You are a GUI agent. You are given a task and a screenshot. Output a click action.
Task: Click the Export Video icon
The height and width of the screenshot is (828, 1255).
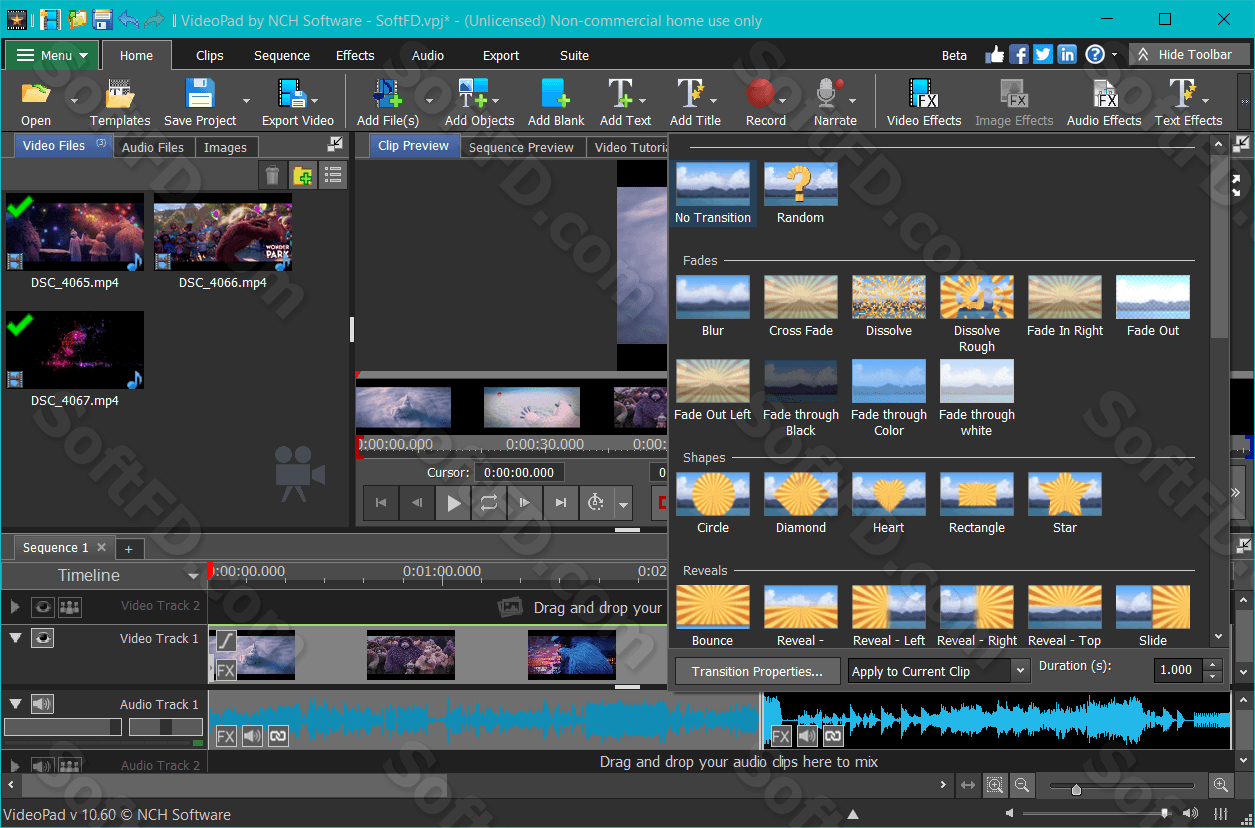click(292, 94)
